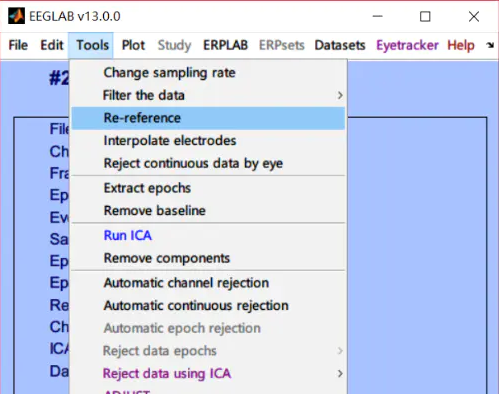Click the MATLAB logo in title bar
499x394 pixels.
coord(16,16)
